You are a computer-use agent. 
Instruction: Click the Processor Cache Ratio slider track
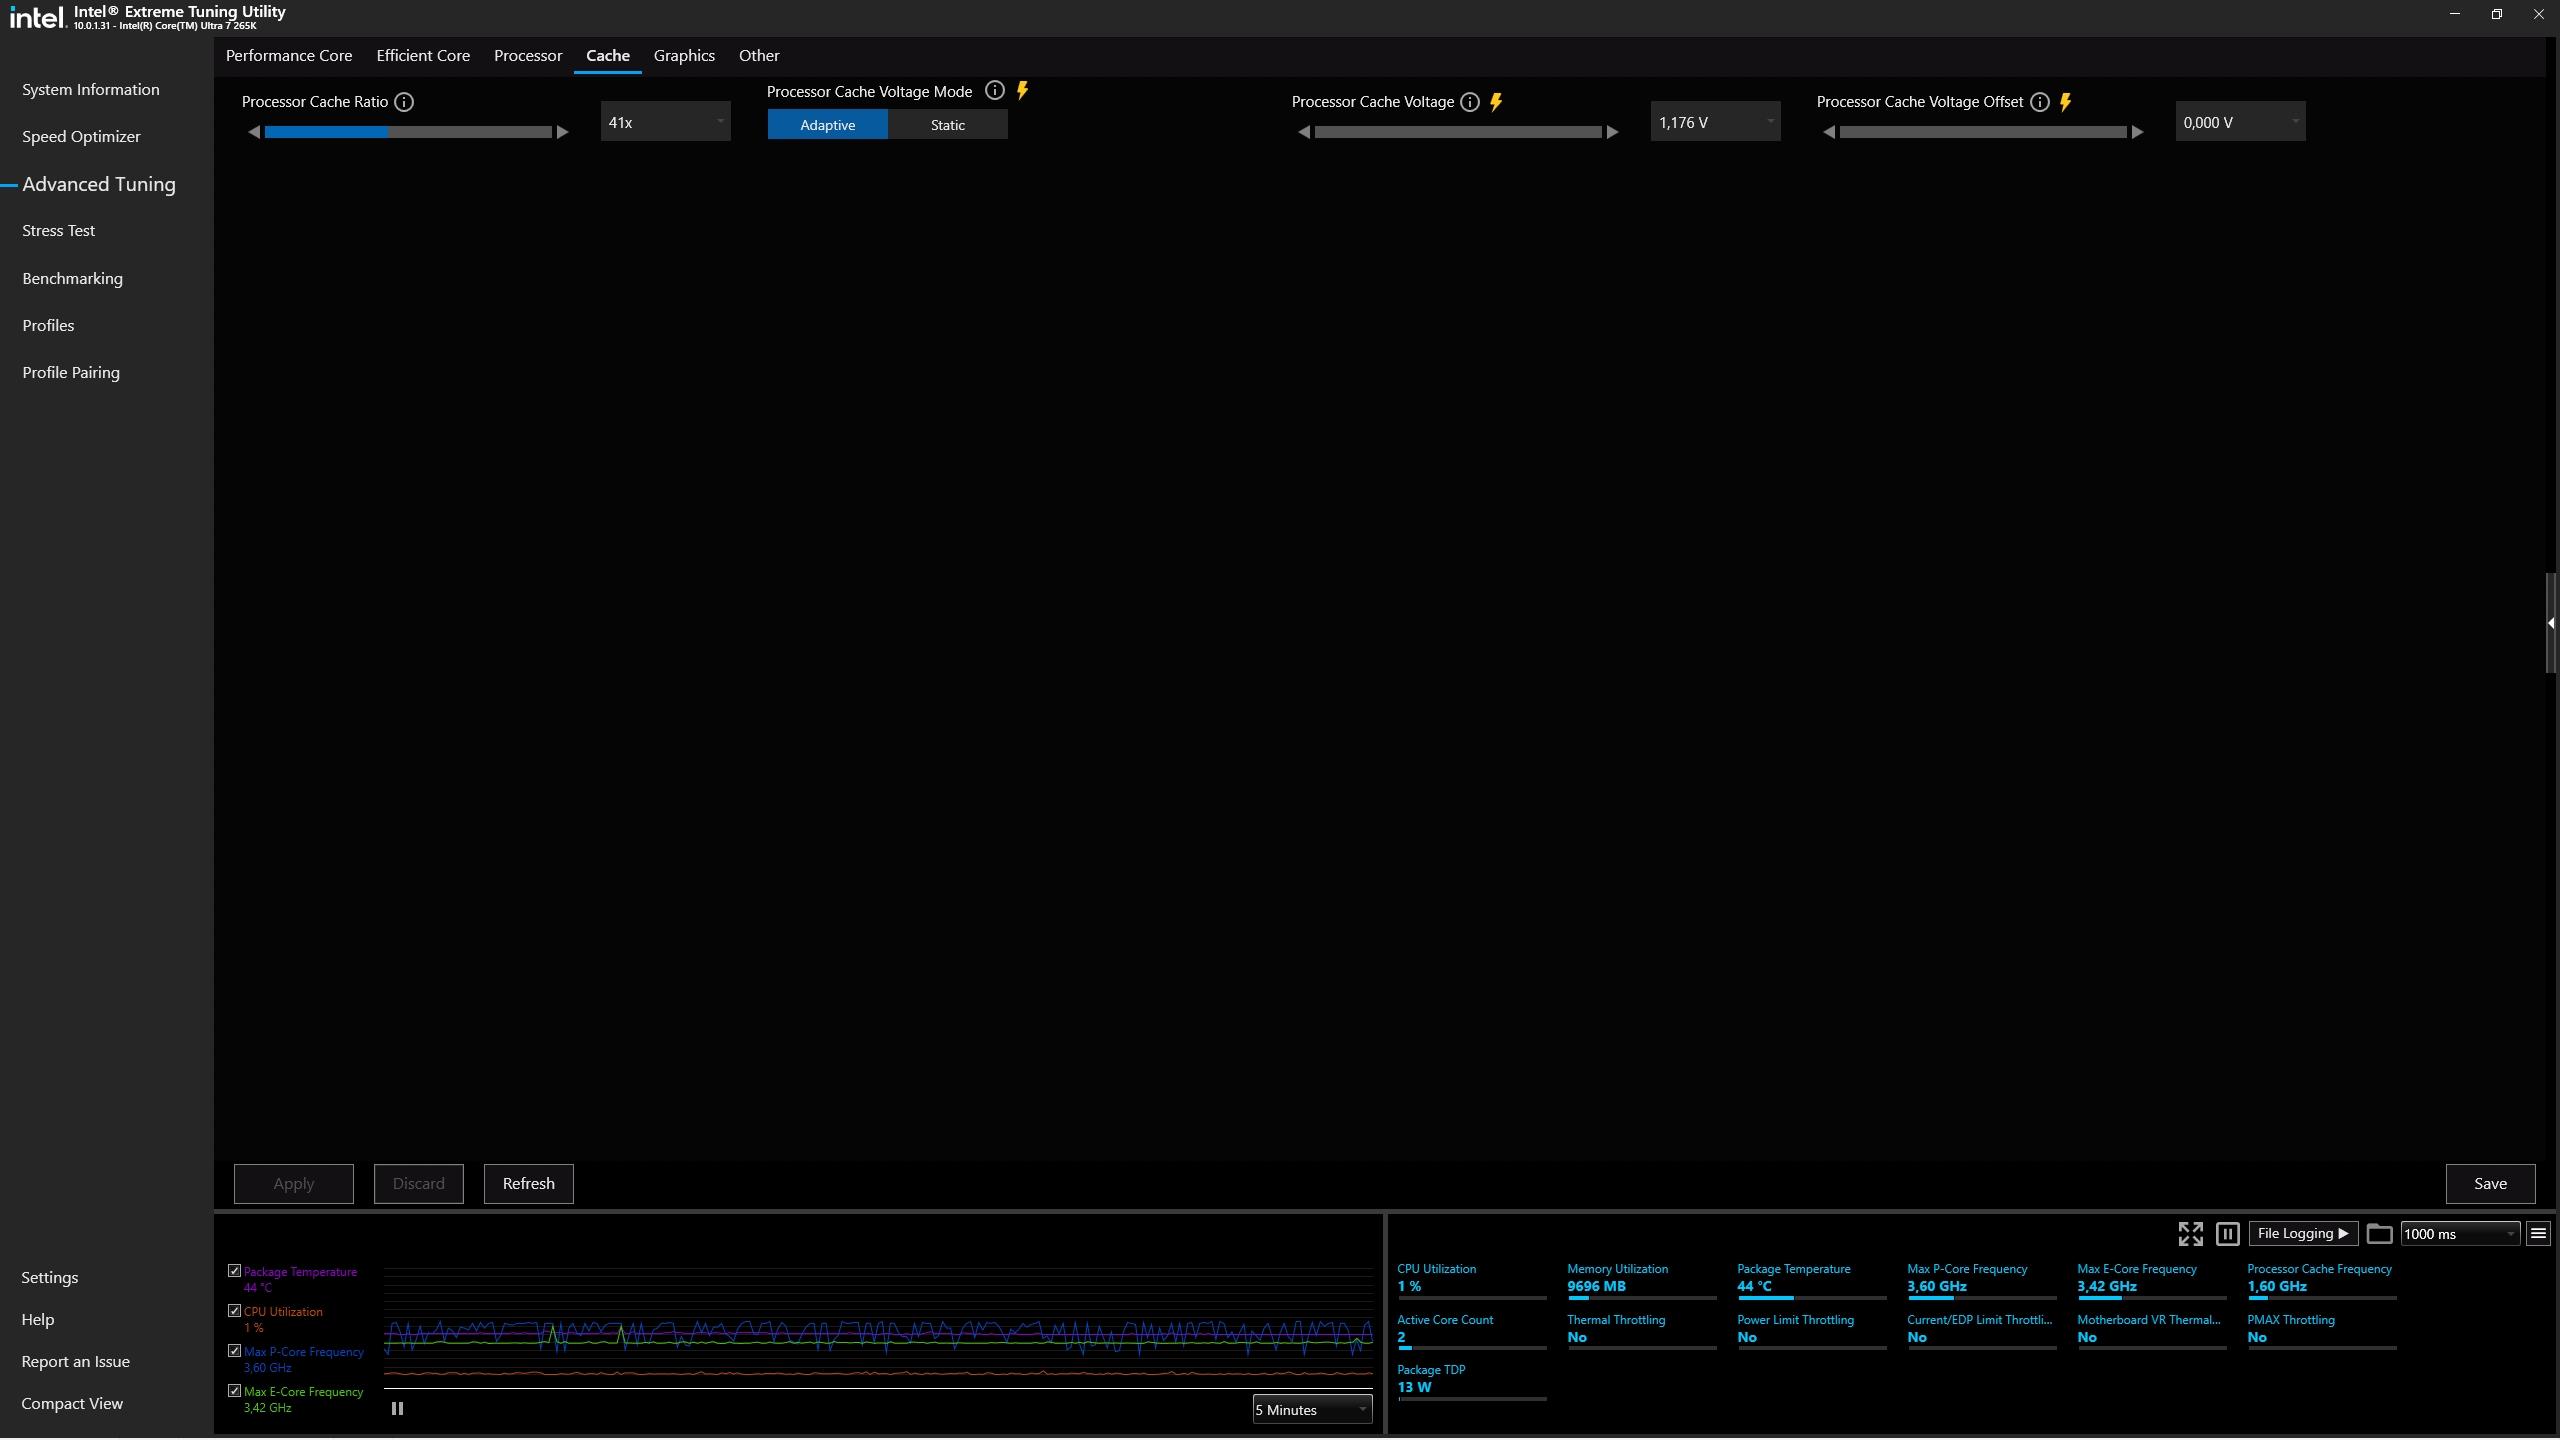pyautogui.click(x=408, y=132)
